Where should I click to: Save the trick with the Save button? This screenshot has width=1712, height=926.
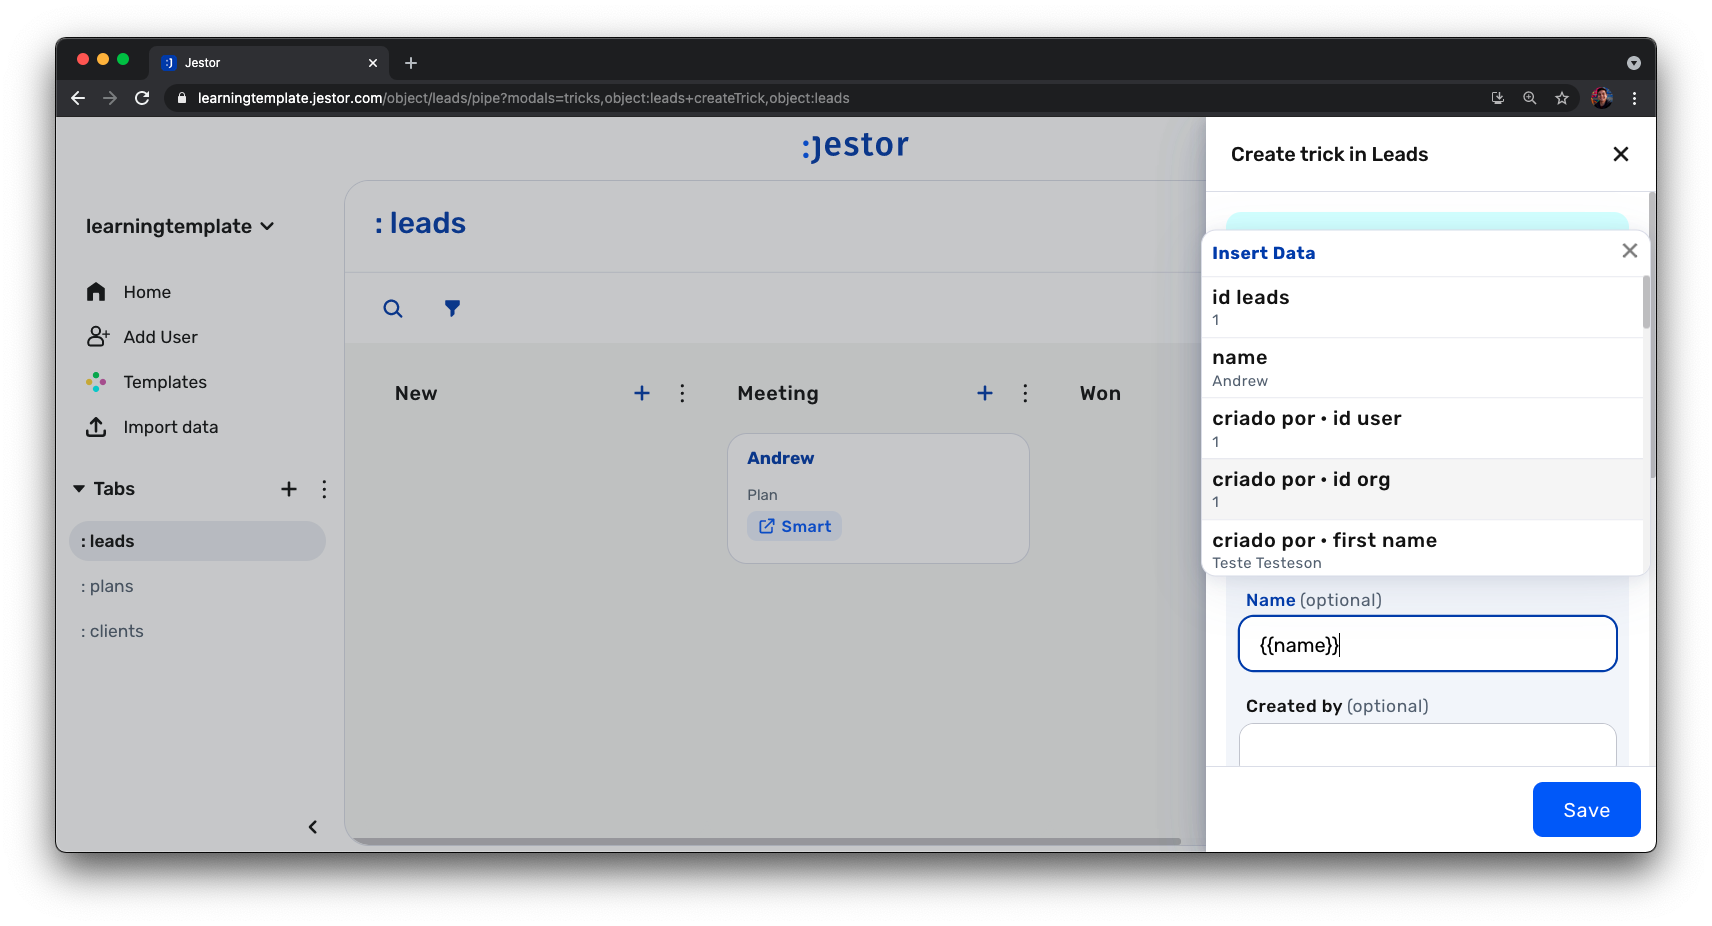1586,810
